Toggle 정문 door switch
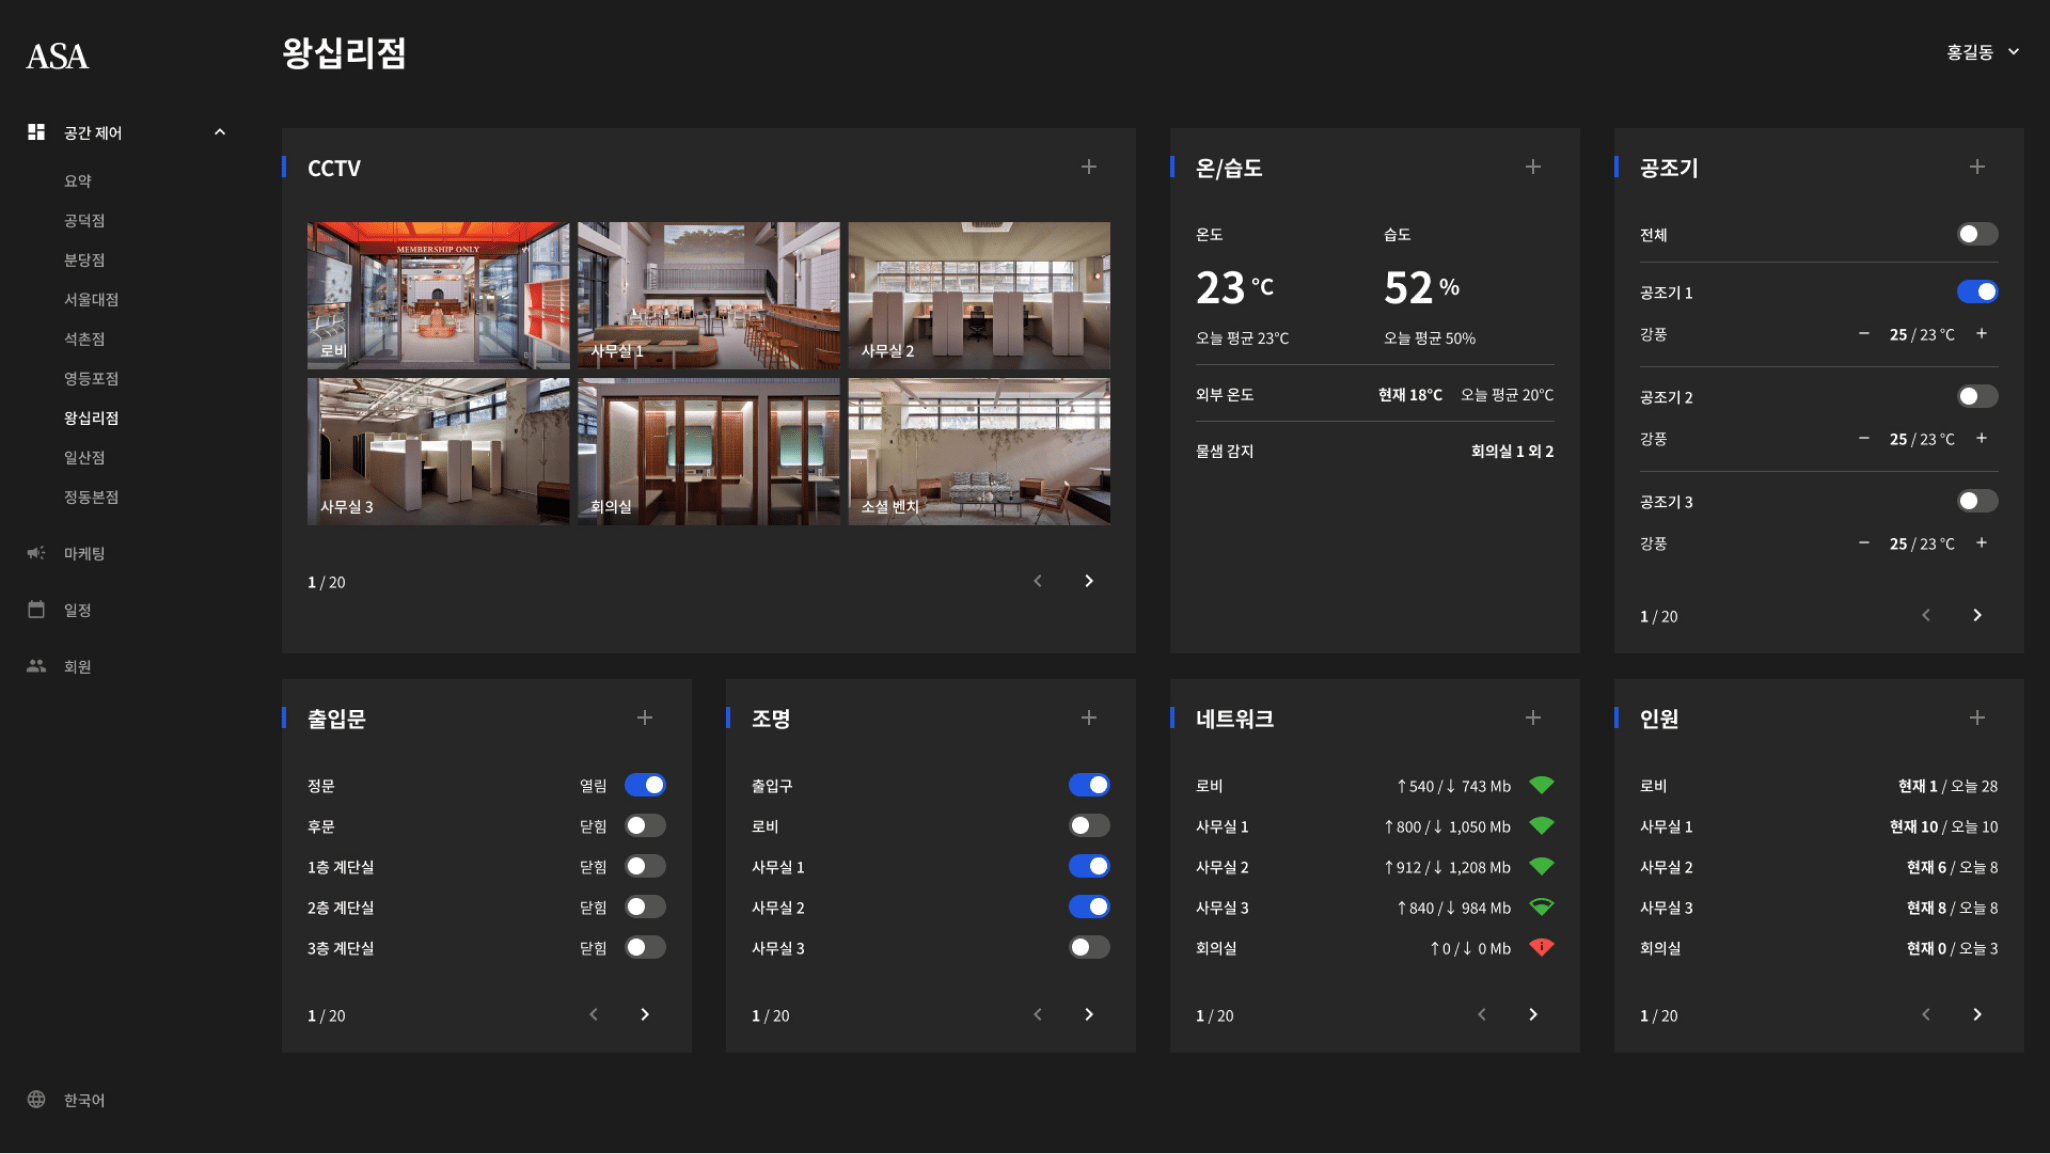 [x=645, y=785]
